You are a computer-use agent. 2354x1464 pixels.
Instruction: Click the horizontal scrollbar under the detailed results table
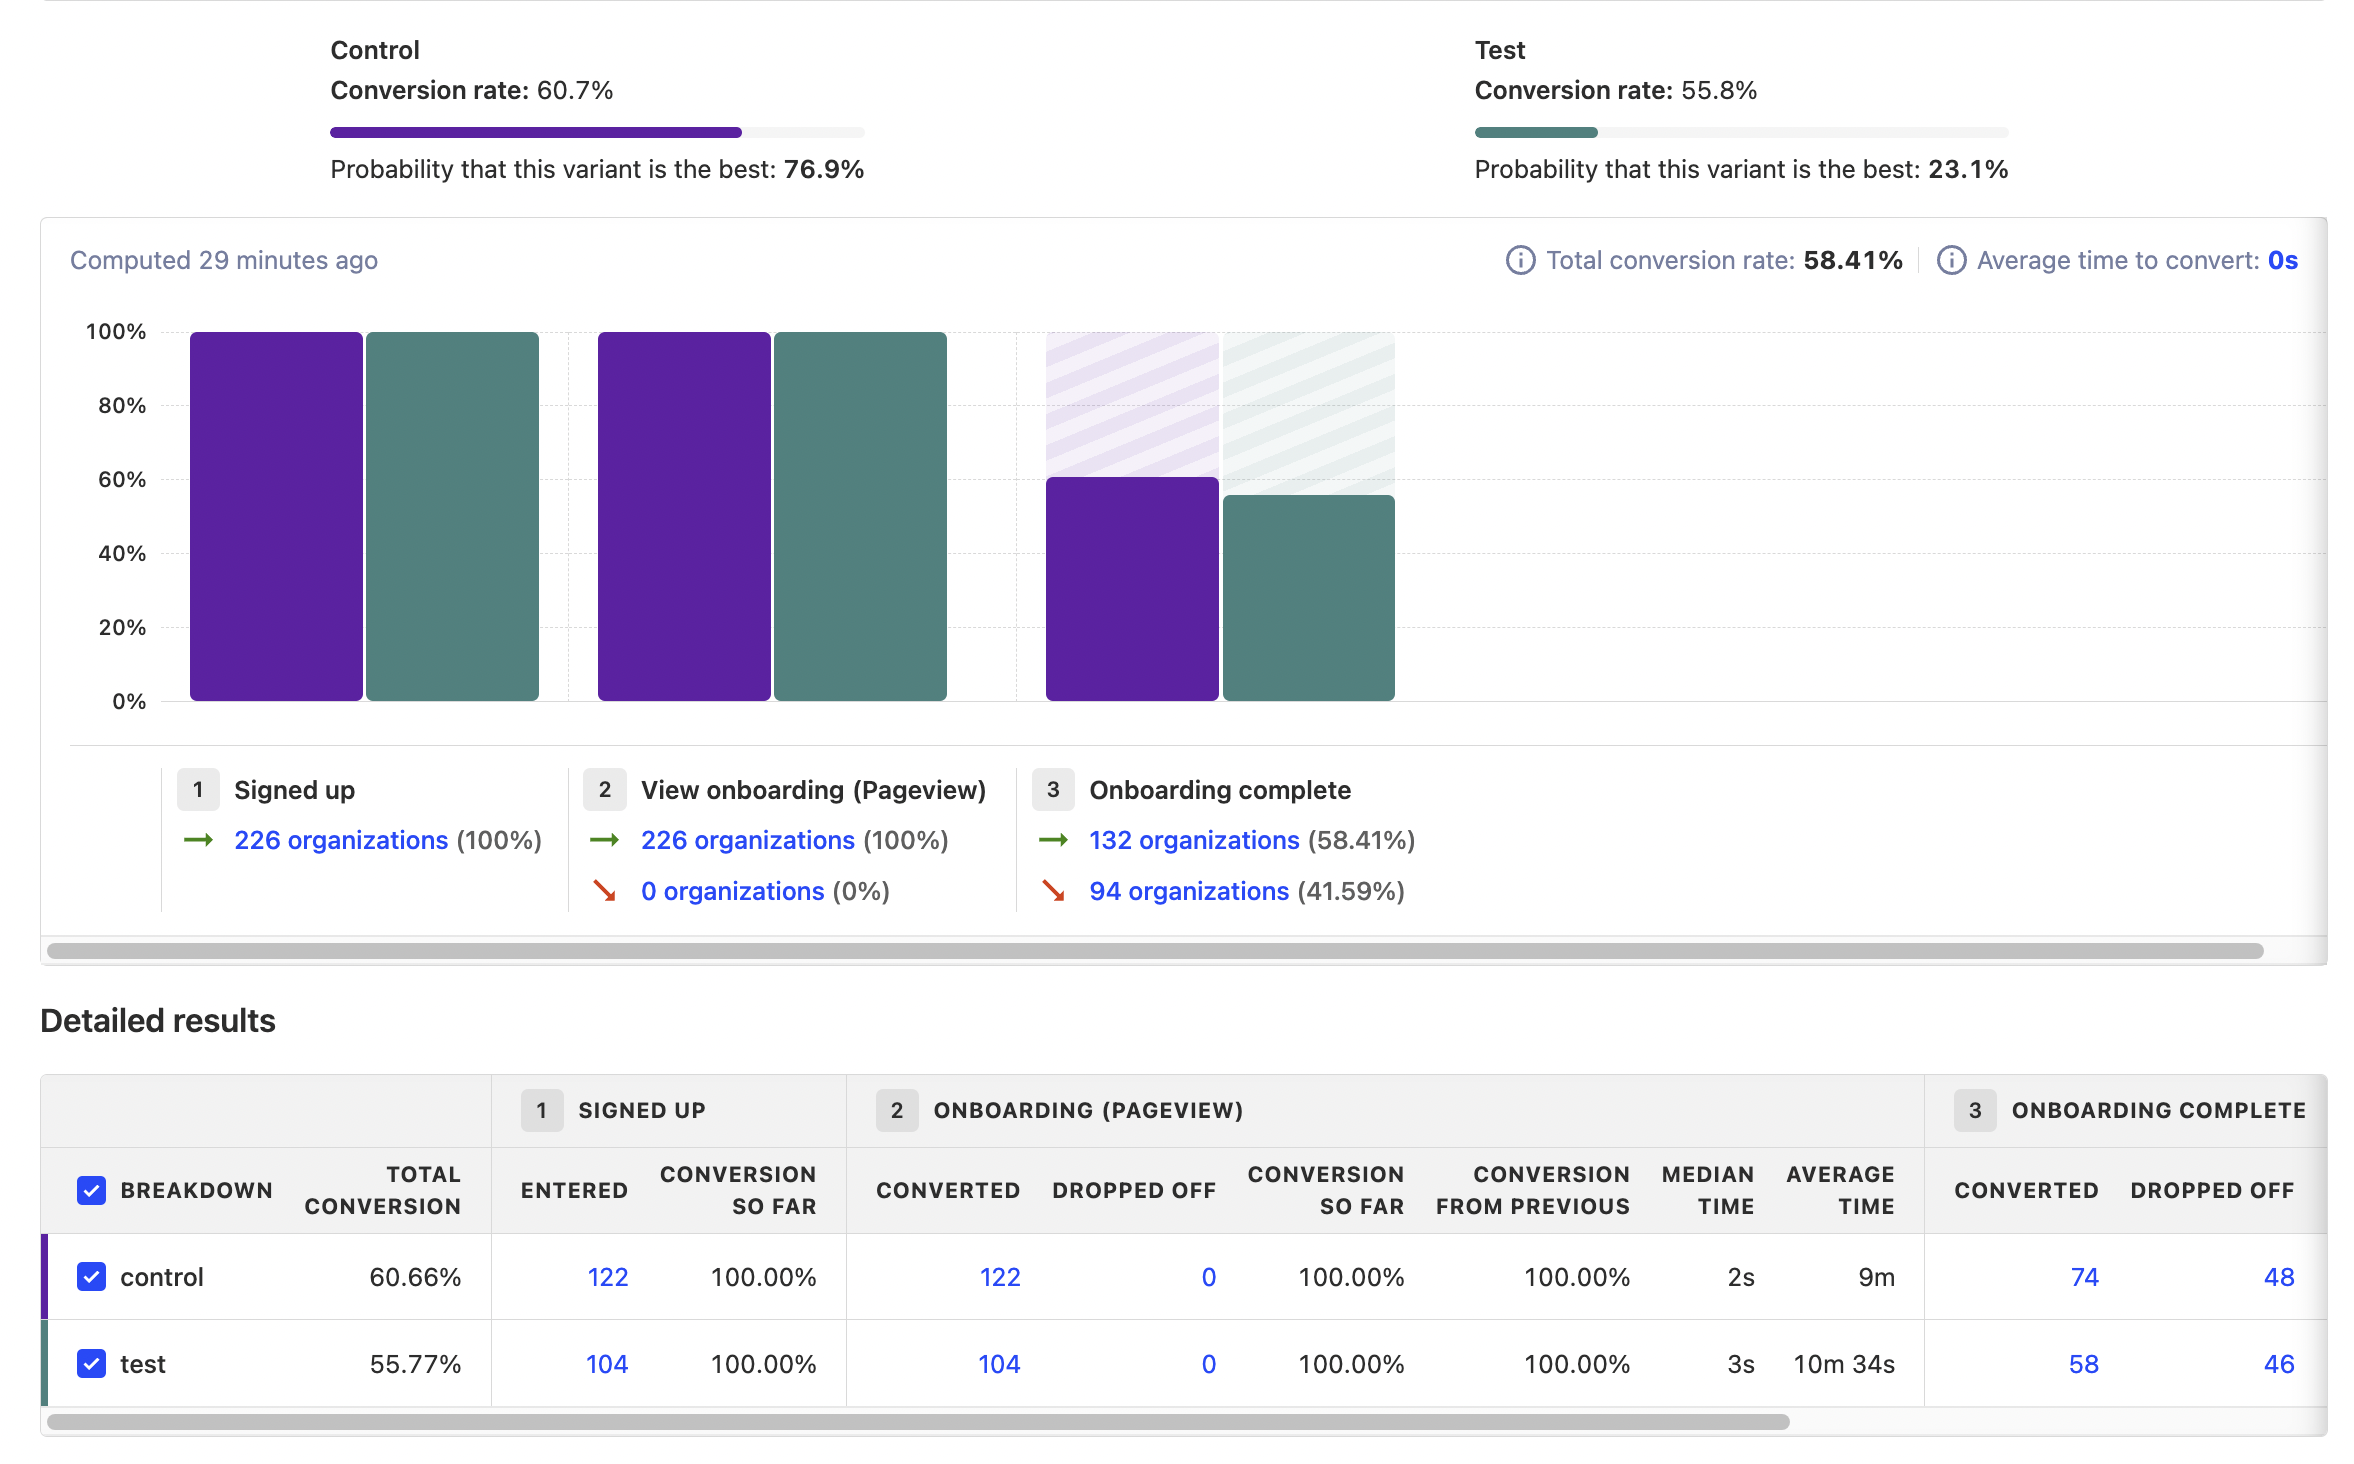(920, 1420)
